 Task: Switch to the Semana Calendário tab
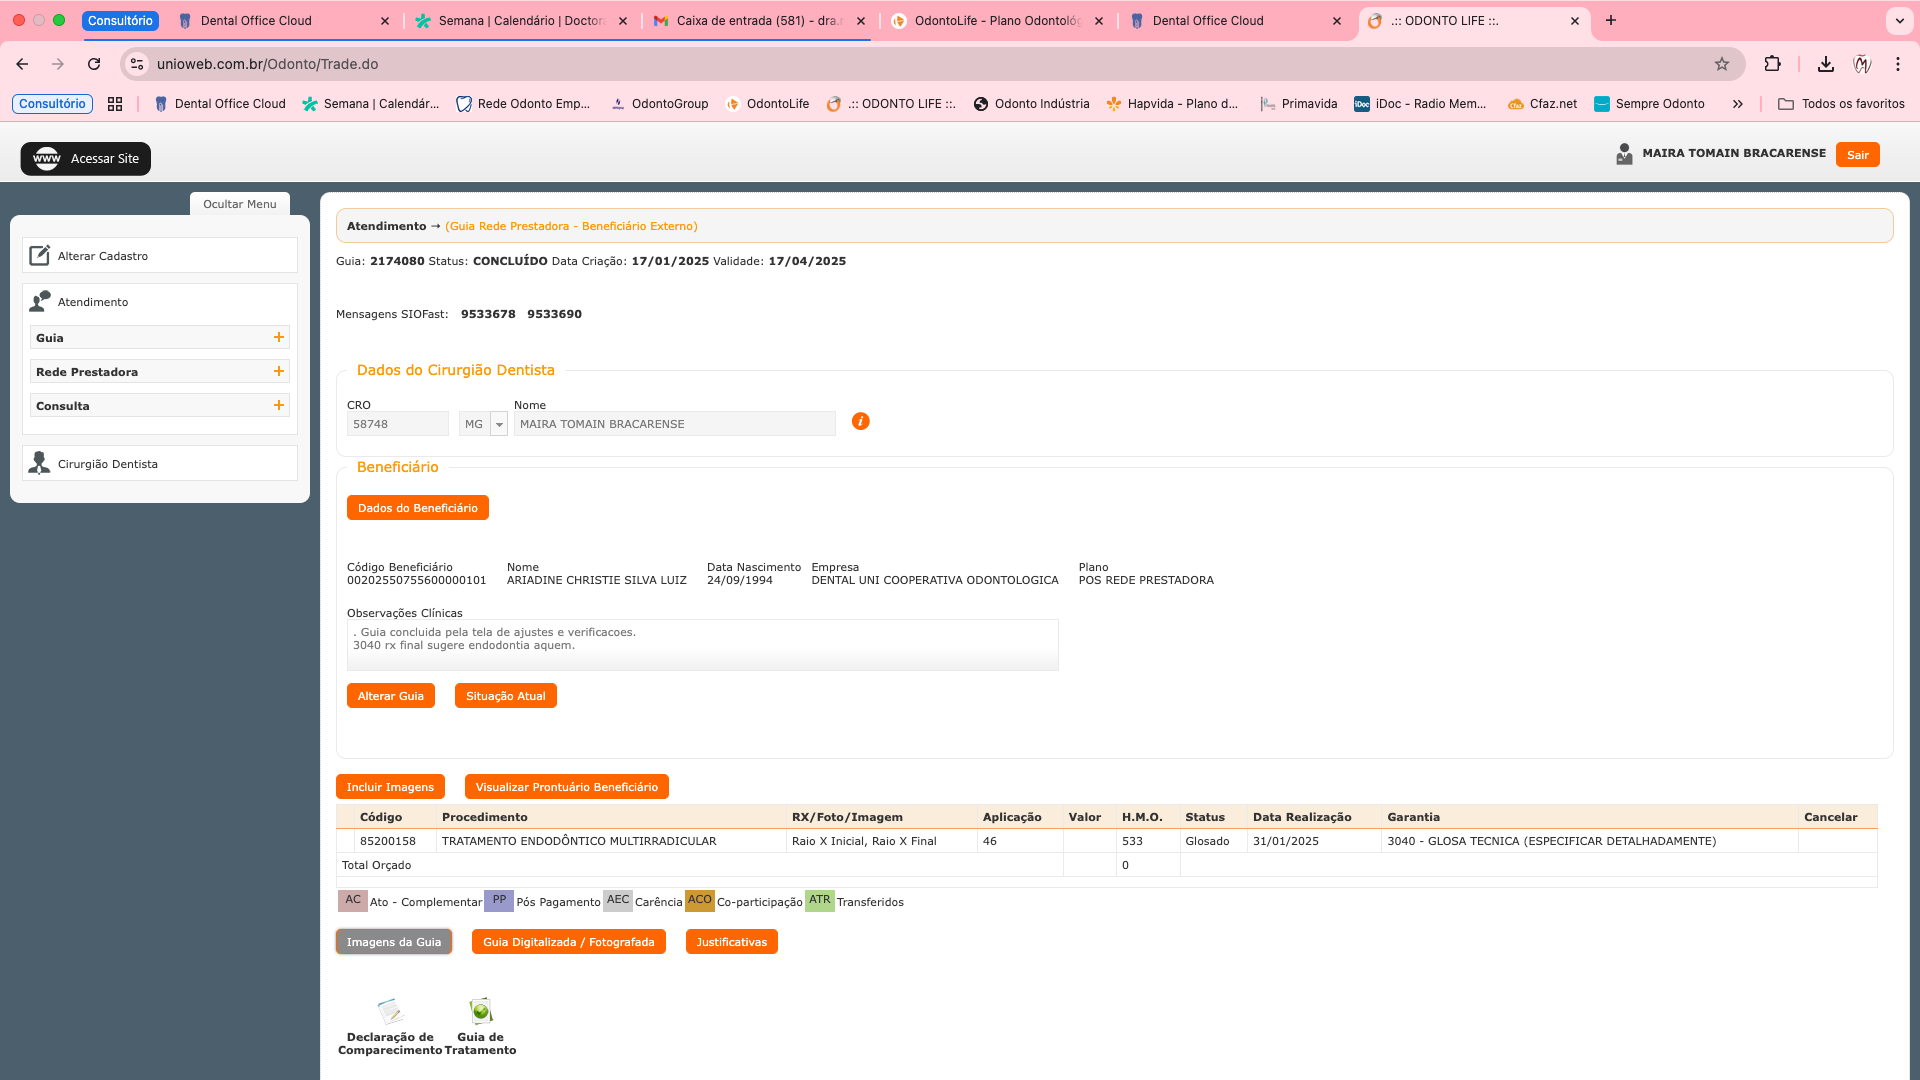click(x=520, y=21)
